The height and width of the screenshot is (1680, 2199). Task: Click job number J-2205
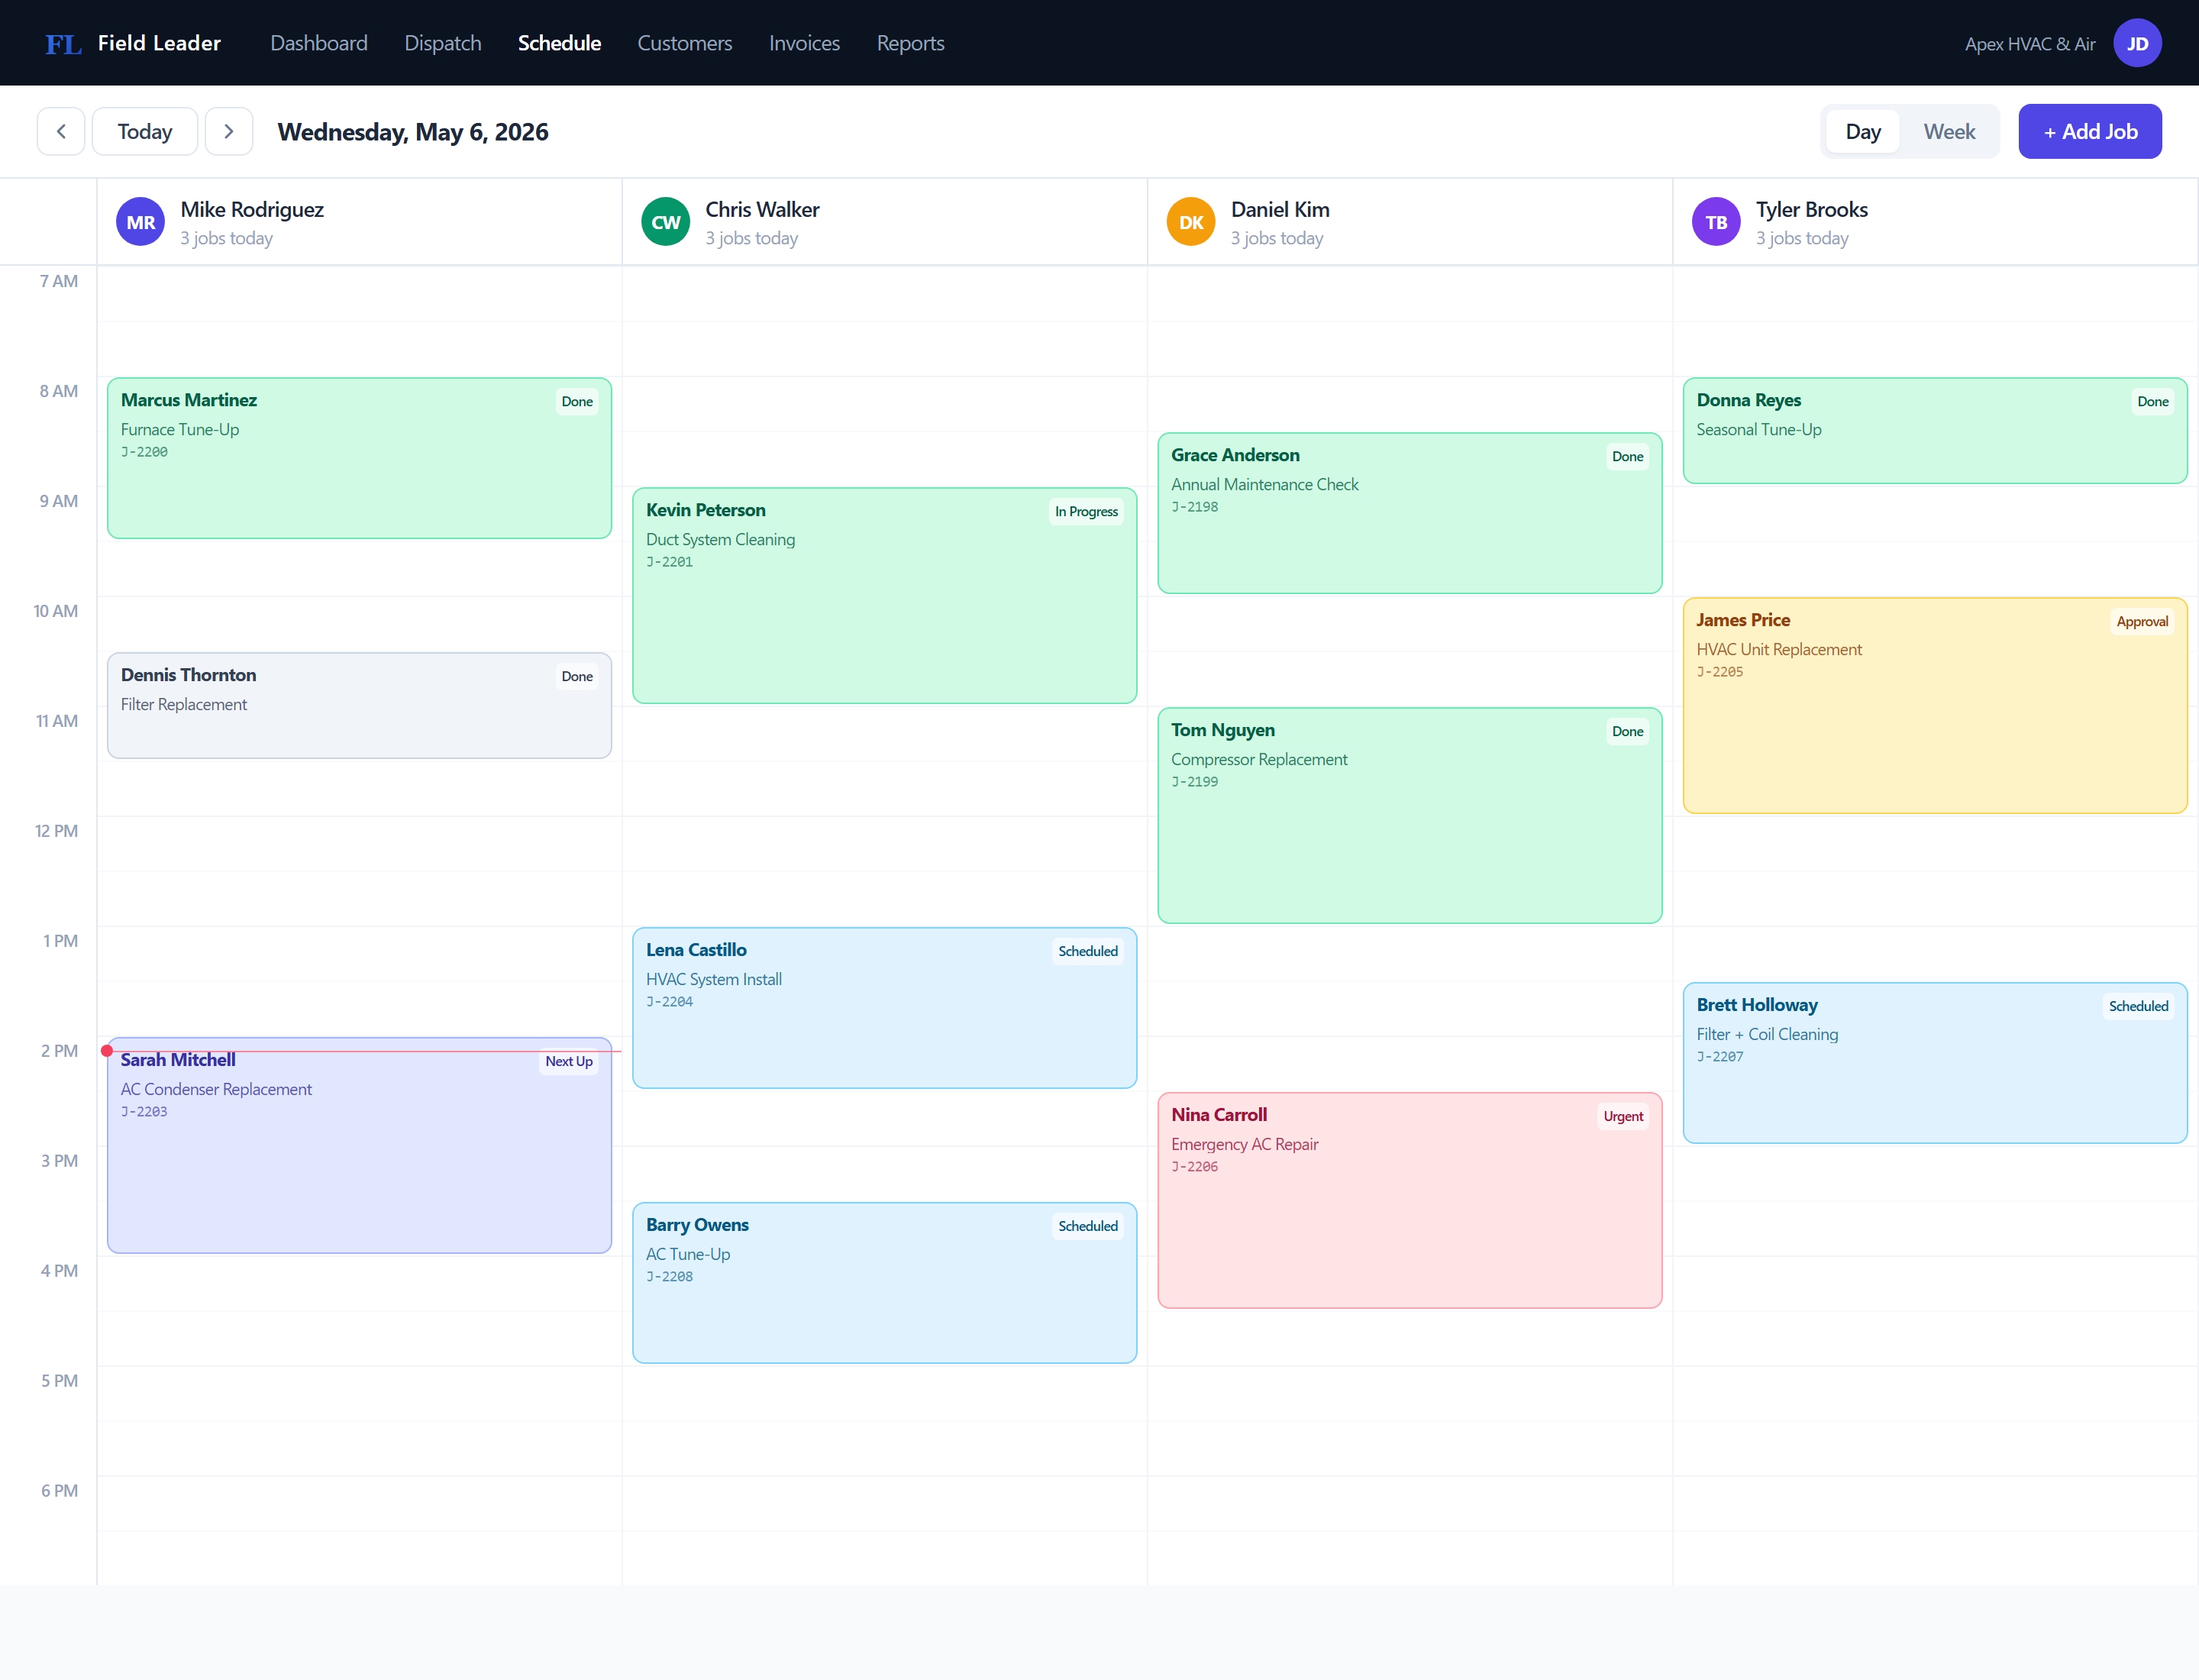[1719, 672]
